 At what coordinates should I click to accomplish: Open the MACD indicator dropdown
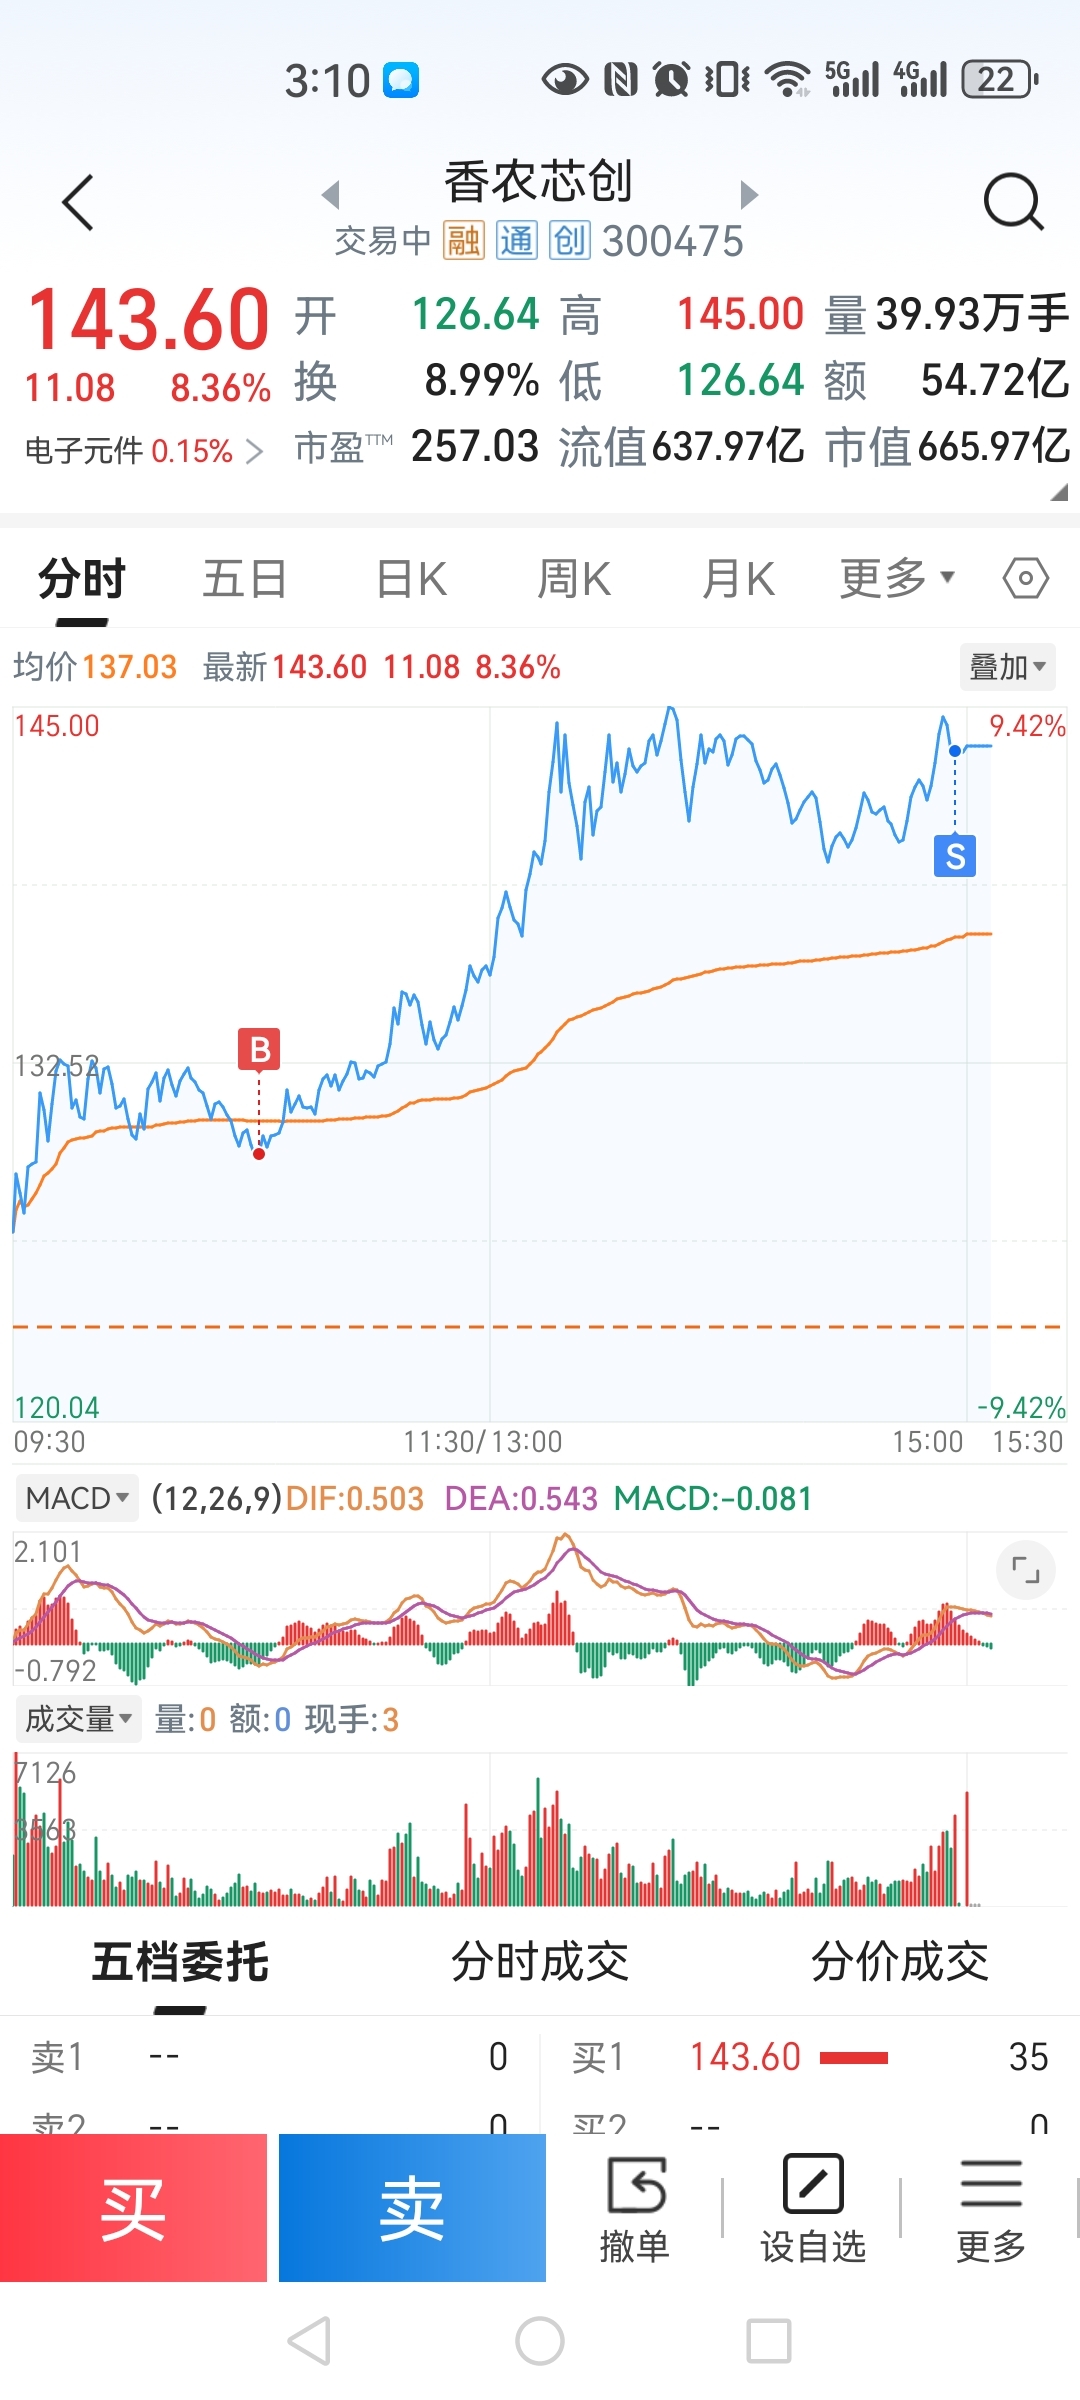pos(77,1498)
